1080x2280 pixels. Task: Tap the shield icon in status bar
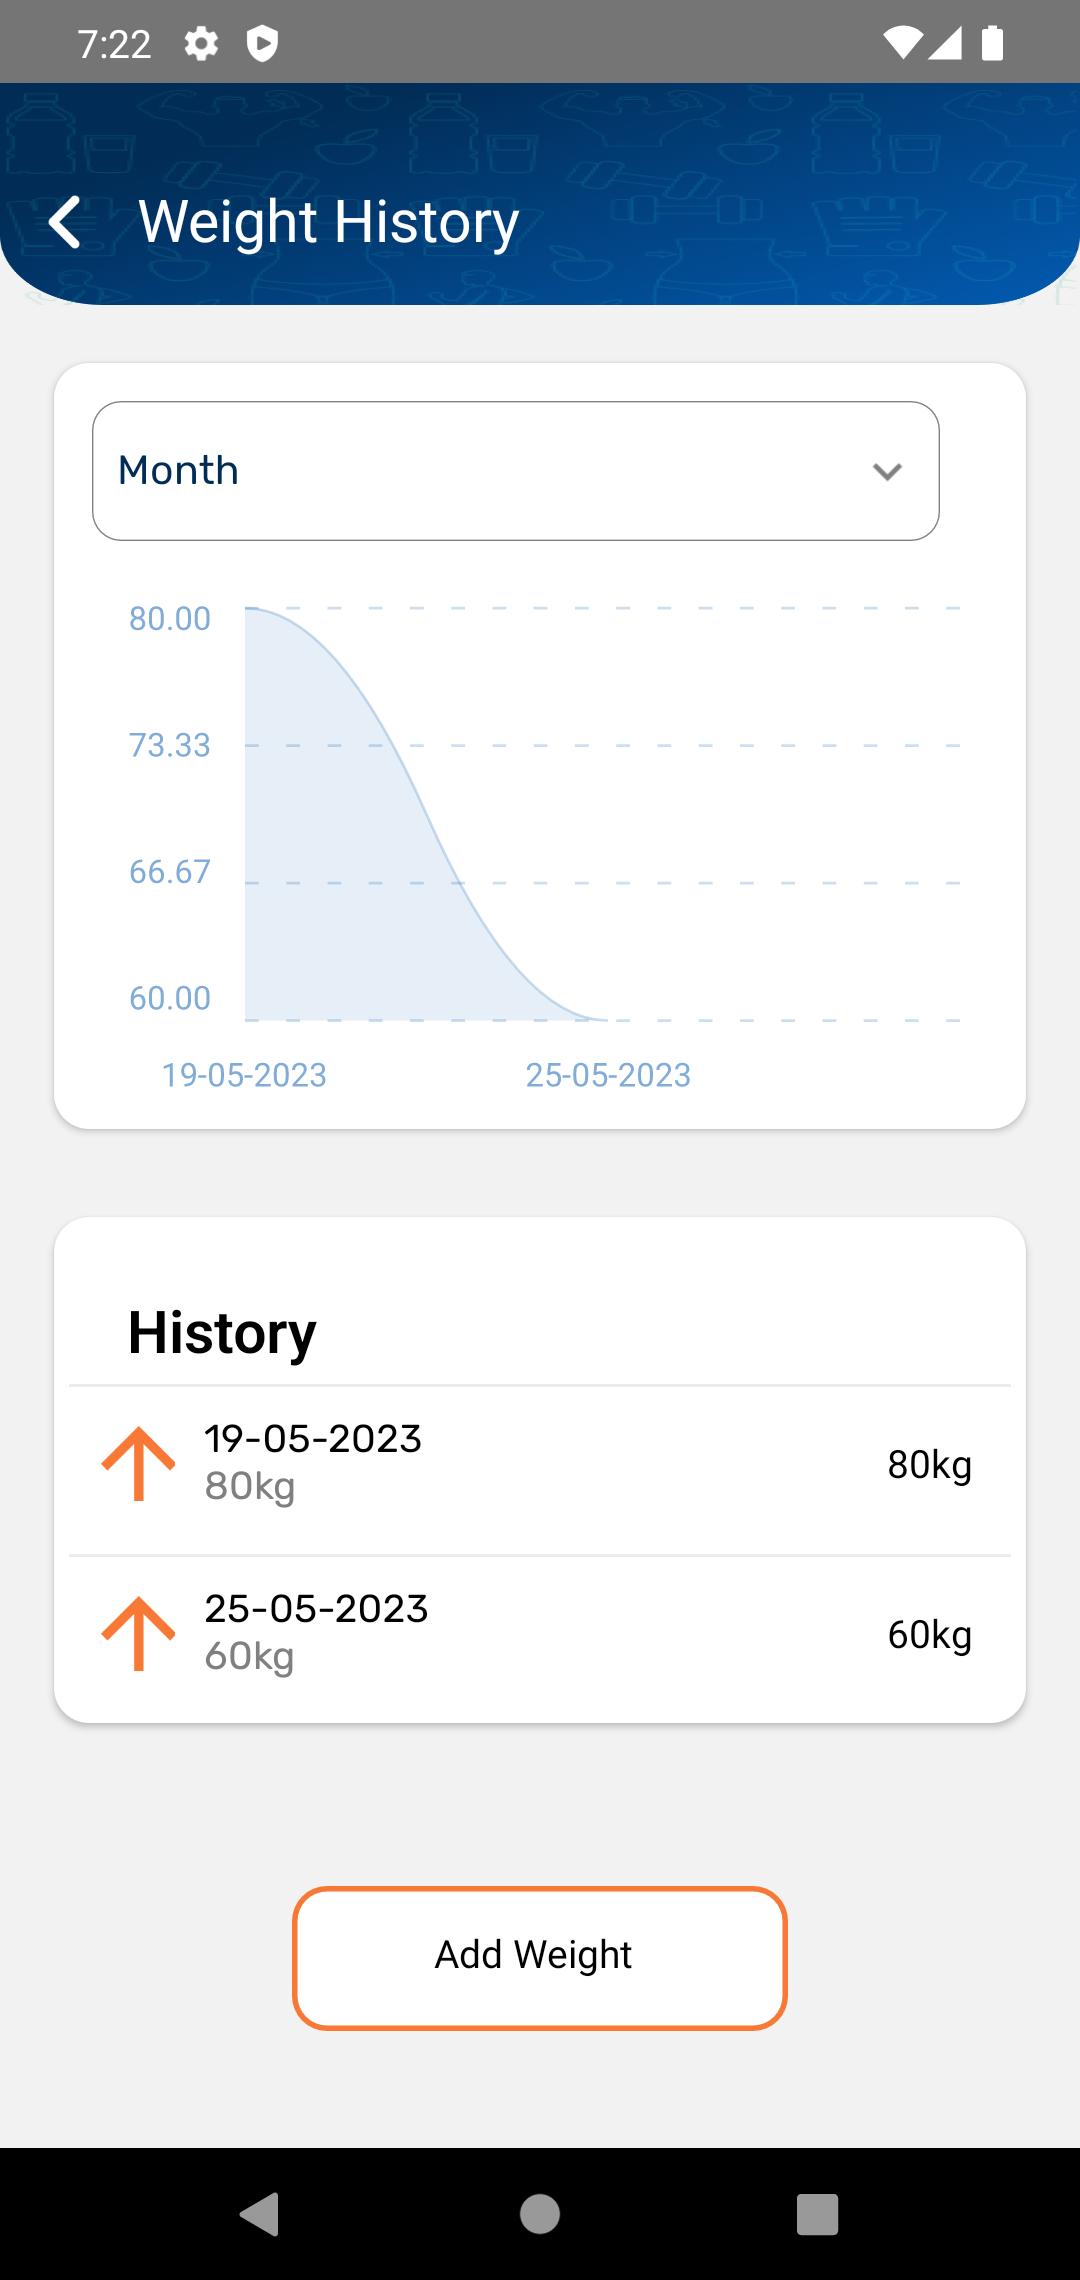[x=262, y=44]
